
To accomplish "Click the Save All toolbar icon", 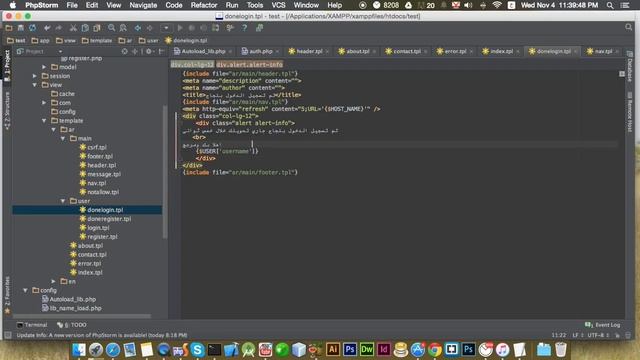I will click(20, 28).
